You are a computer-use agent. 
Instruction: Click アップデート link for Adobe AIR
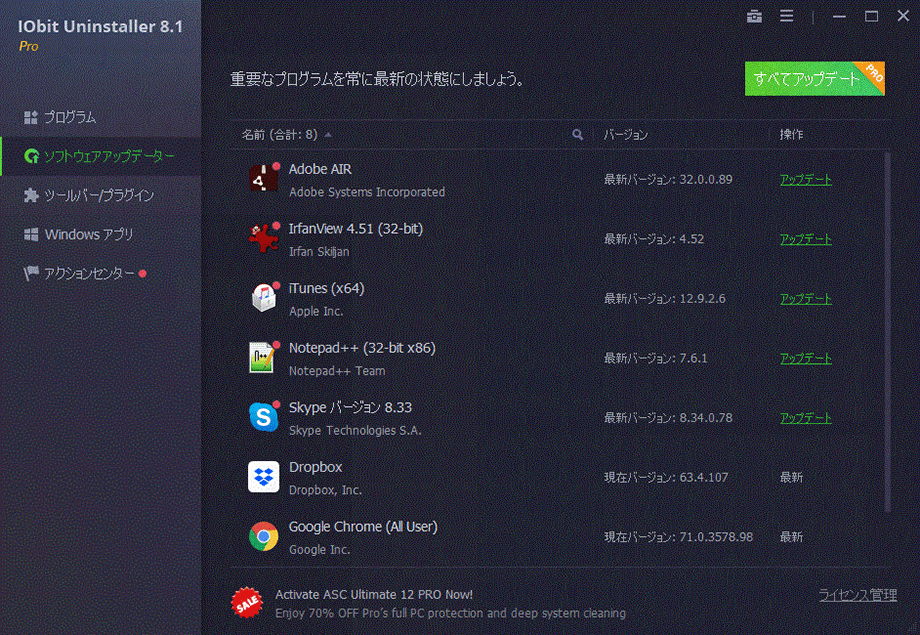(x=806, y=180)
